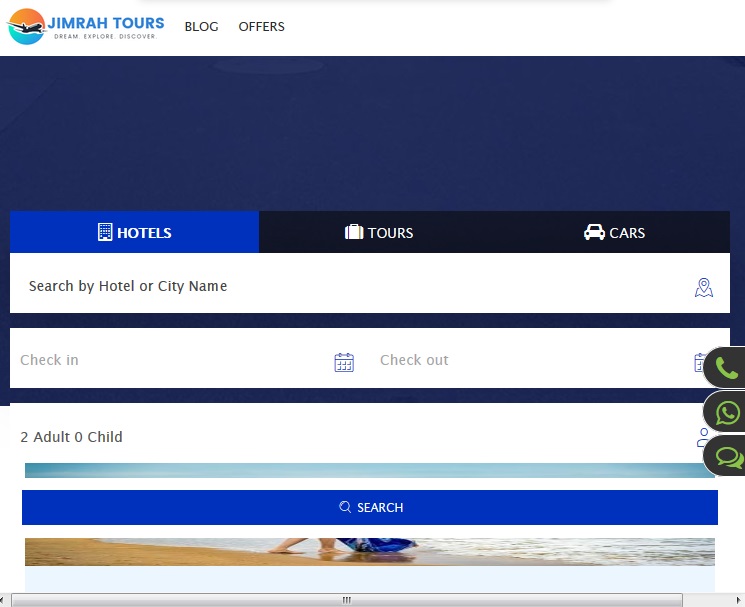This screenshot has height=607, width=745.
Task: Open the Check in calendar icon
Action: click(x=344, y=362)
